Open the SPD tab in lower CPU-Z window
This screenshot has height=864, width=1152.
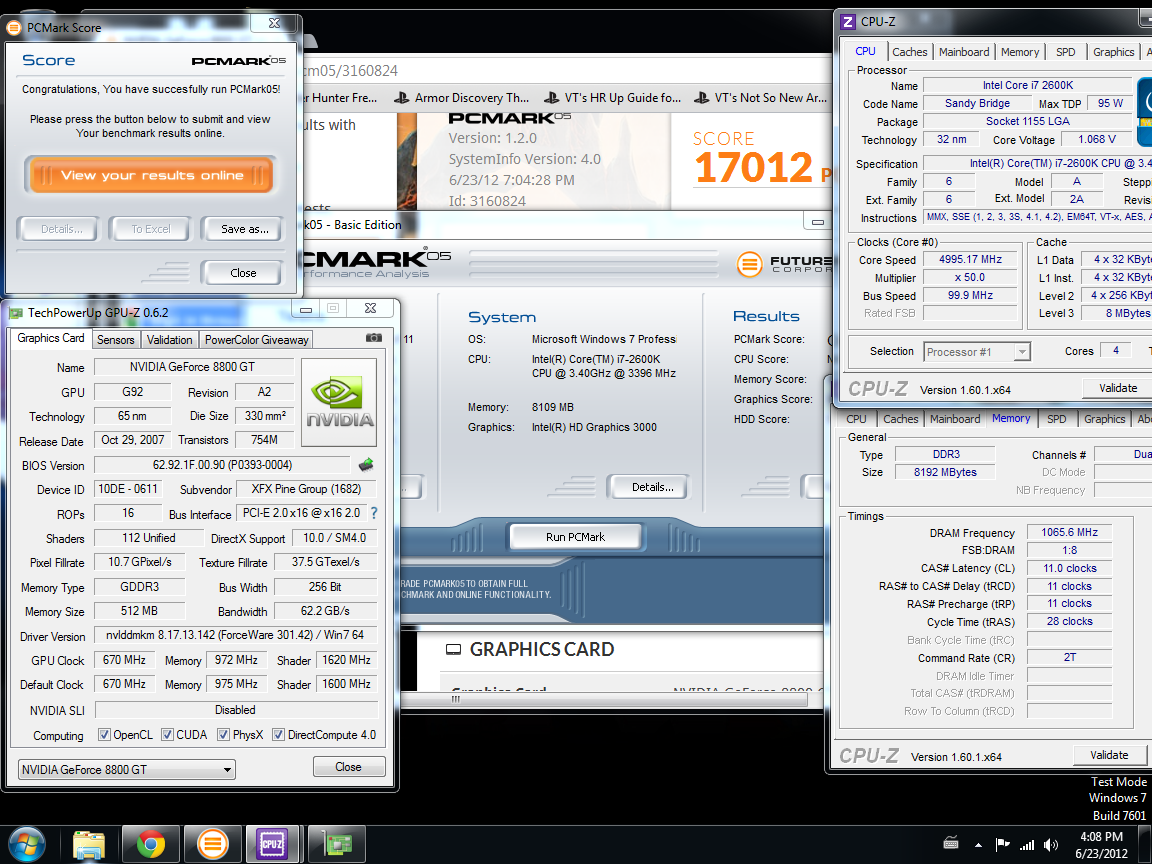[1056, 419]
